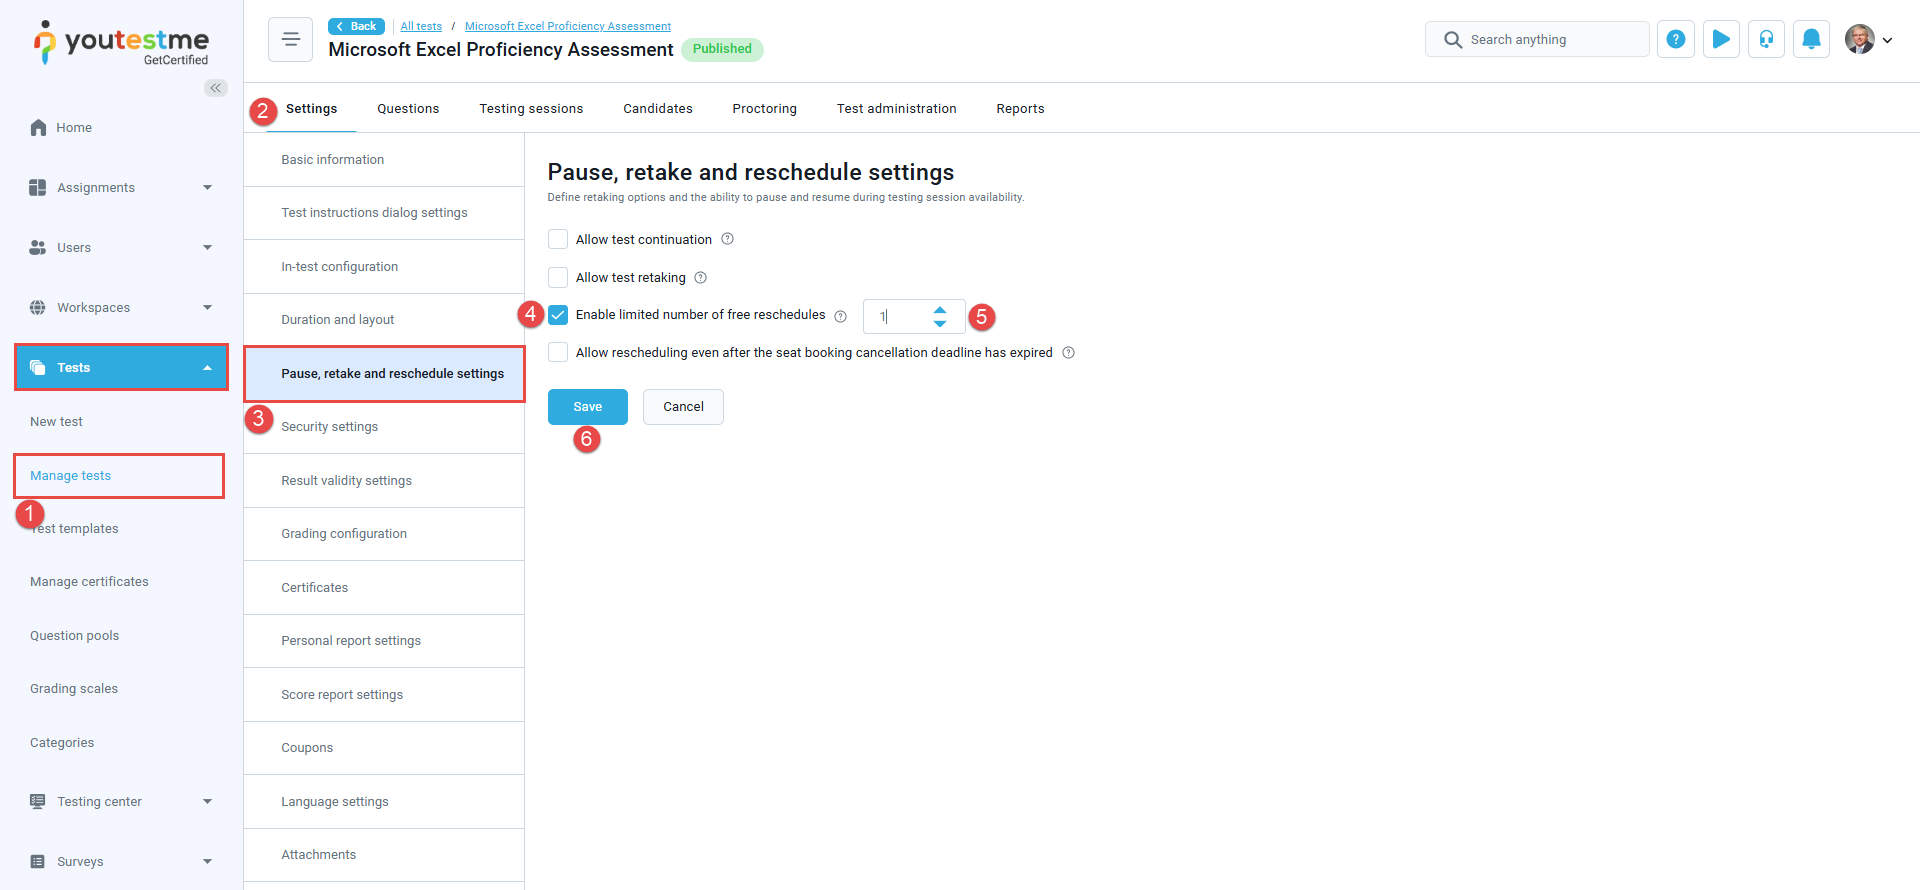The height and width of the screenshot is (890, 1920).
Task: Open Result validity settings
Action: [x=384, y=481]
